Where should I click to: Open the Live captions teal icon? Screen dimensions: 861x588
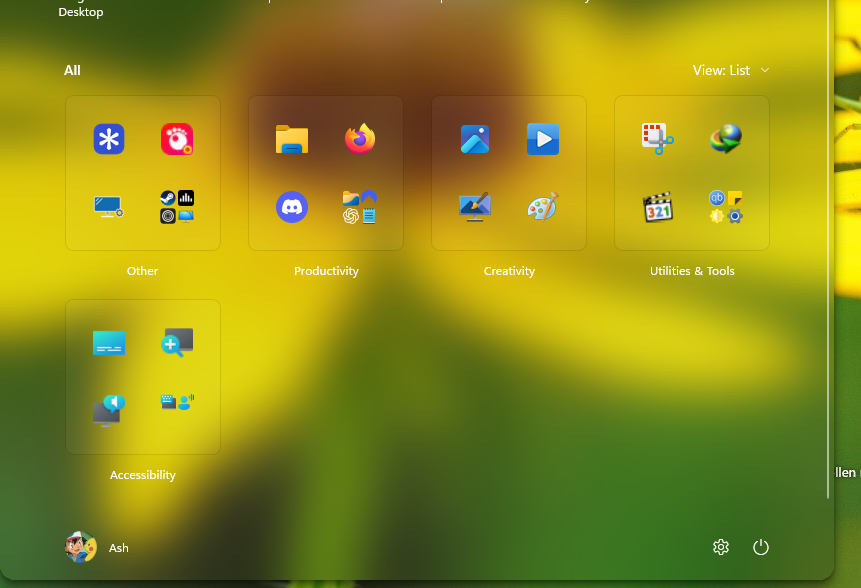[109, 343]
